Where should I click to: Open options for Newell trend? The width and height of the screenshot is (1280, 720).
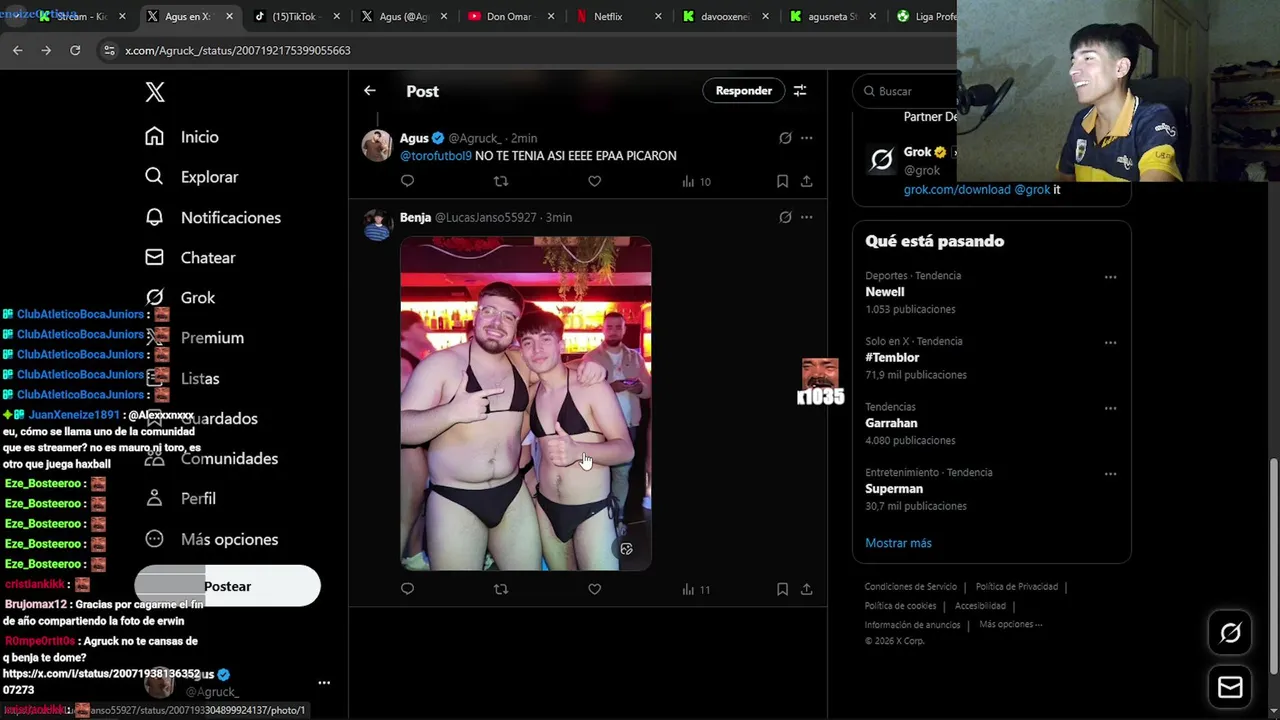pyautogui.click(x=1110, y=277)
